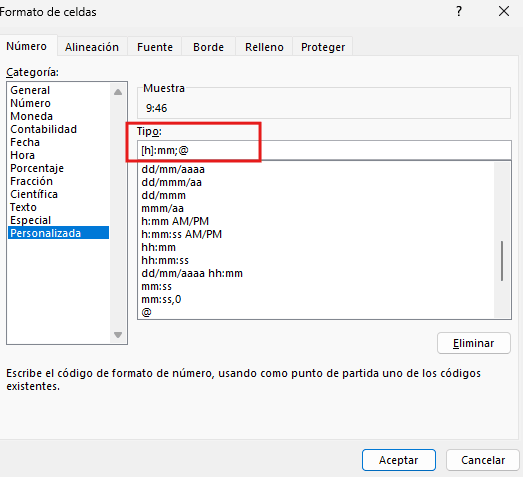Pick the Porcentaje category

click(x=59, y=168)
